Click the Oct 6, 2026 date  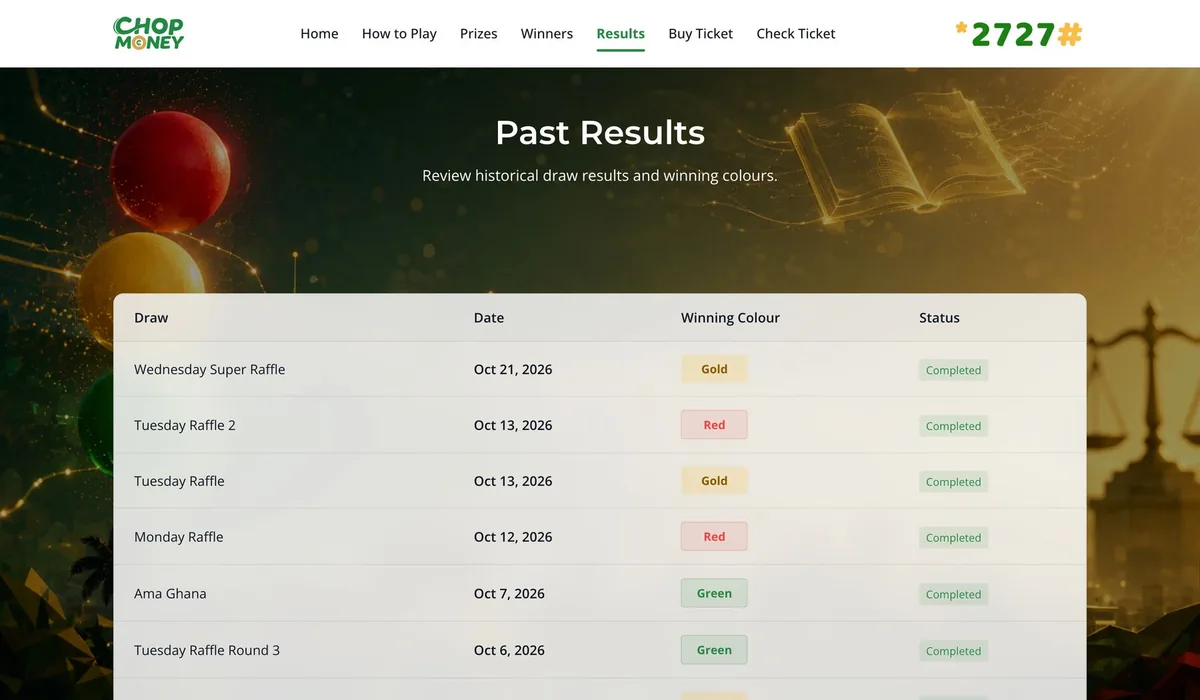[x=509, y=650]
